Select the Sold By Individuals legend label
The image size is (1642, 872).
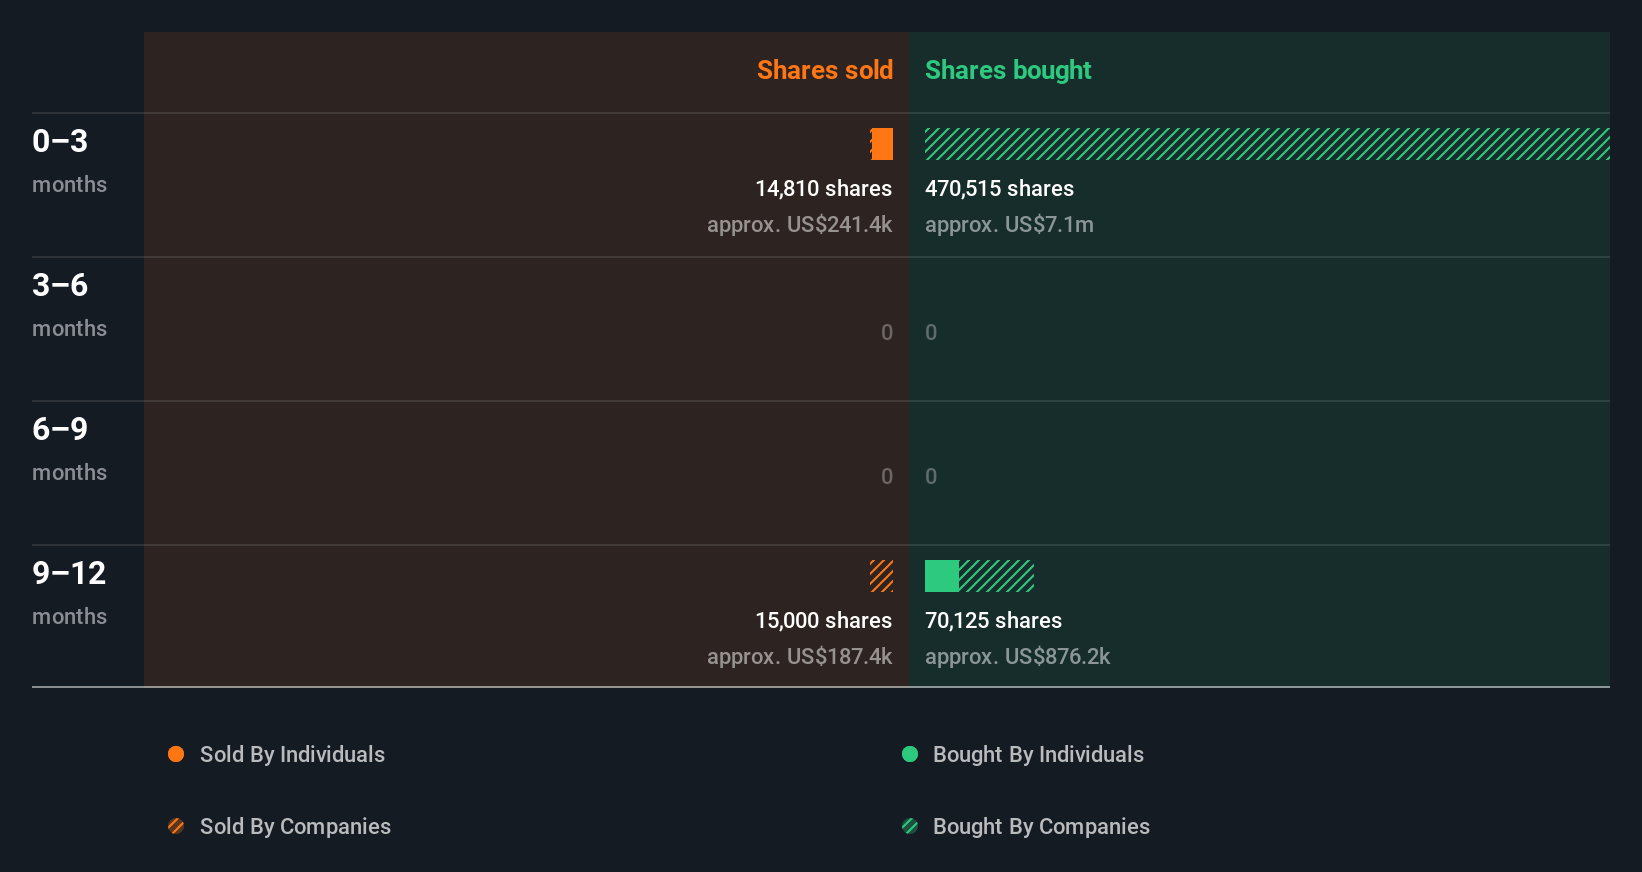pyautogui.click(x=292, y=755)
